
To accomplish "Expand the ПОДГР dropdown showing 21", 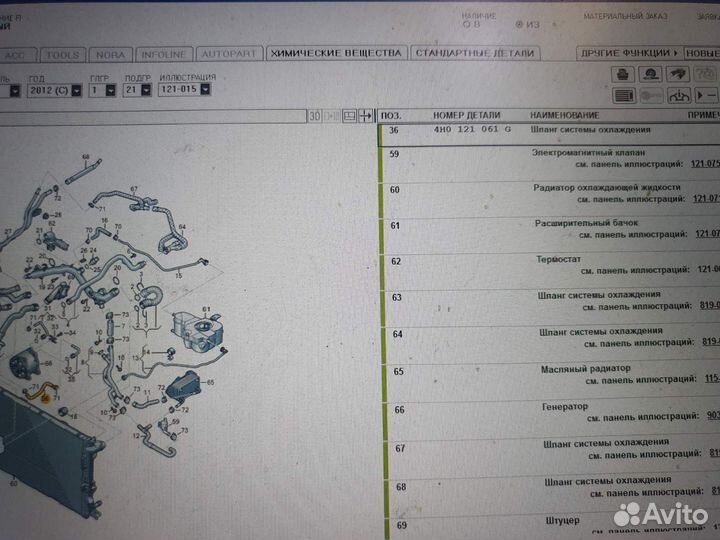I will pos(144,90).
